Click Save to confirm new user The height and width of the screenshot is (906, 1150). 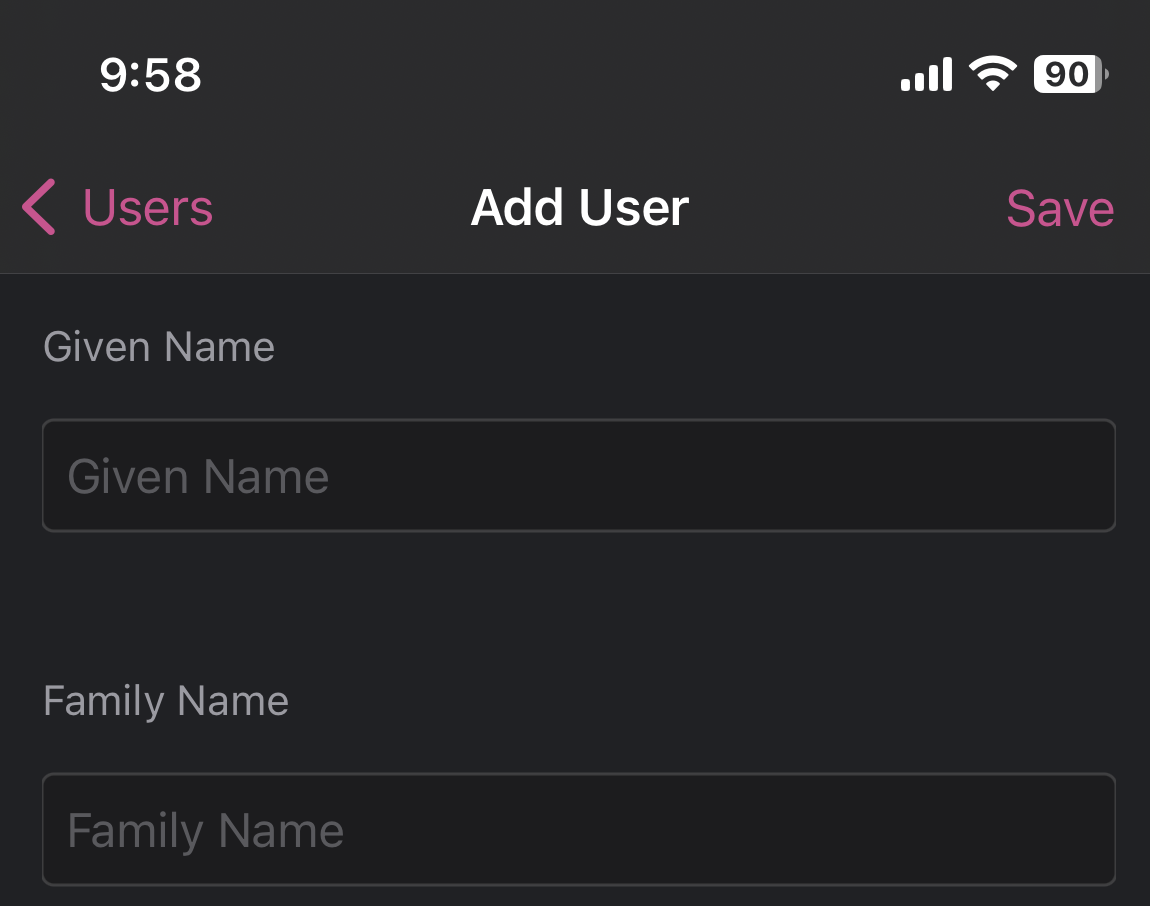(x=1060, y=207)
